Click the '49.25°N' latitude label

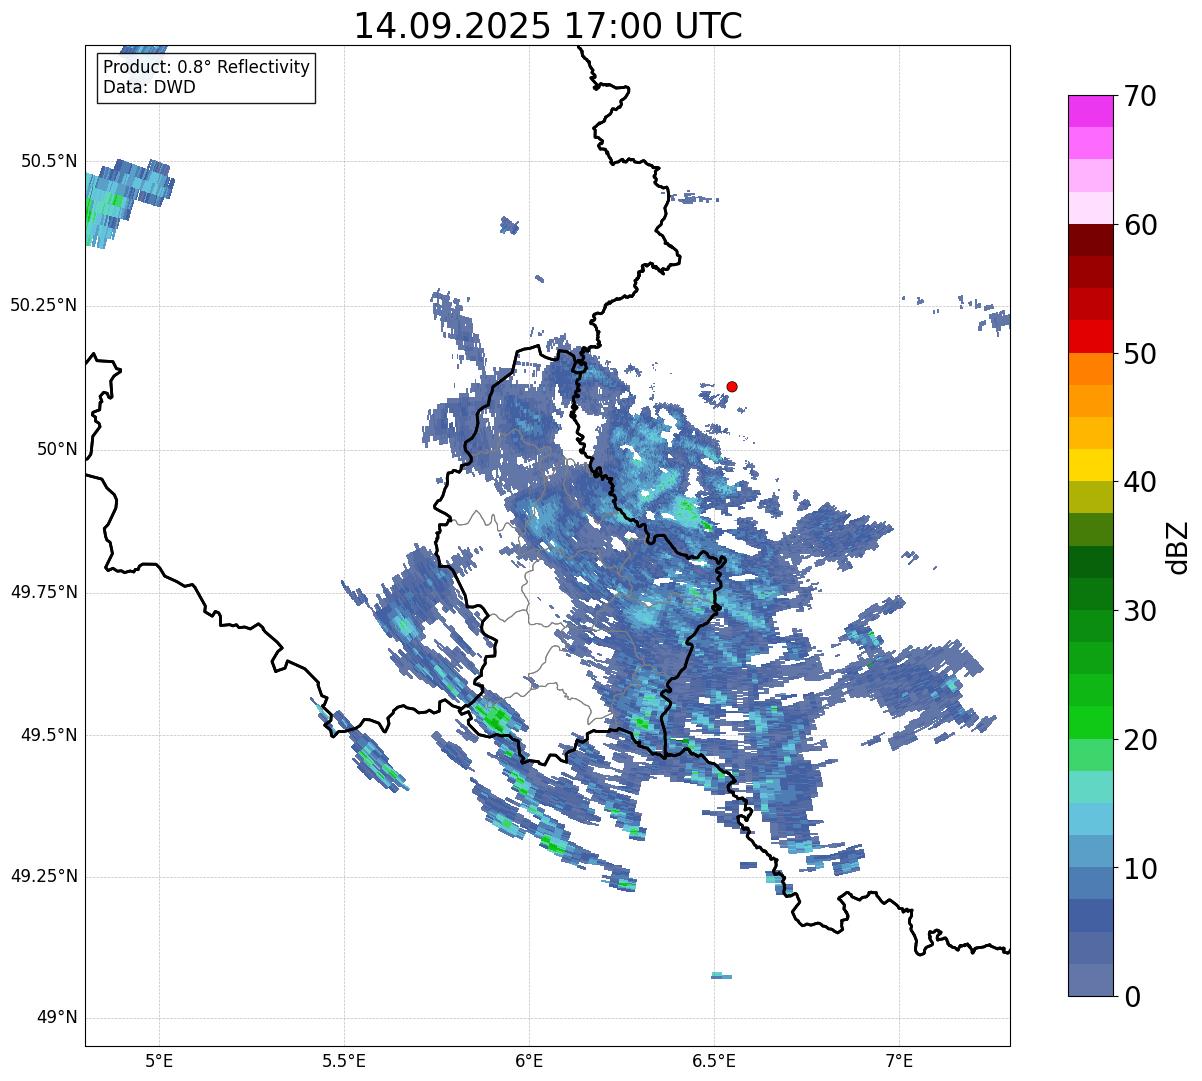click(x=44, y=877)
